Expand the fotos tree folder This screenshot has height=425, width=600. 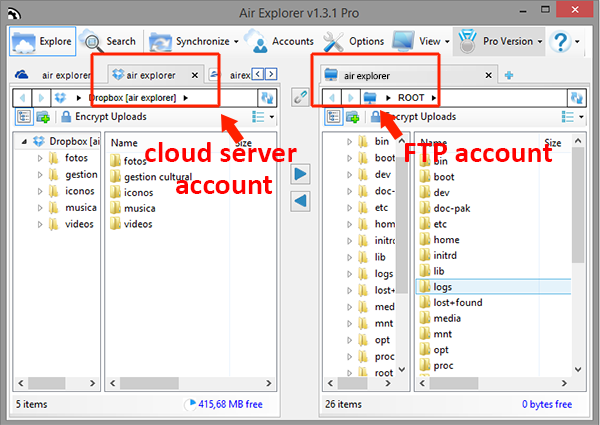pyautogui.click(x=40, y=158)
